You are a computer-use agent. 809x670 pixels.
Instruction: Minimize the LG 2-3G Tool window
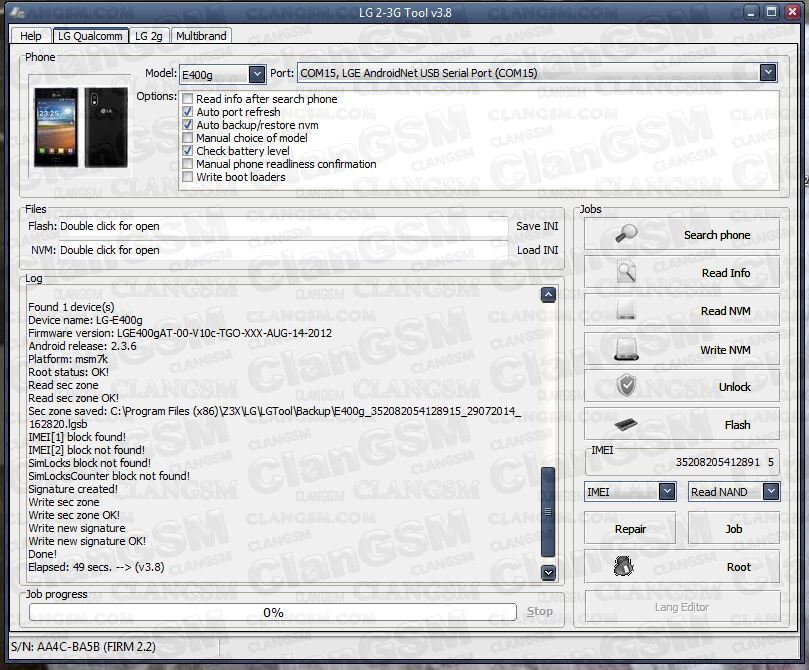point(751,12)
